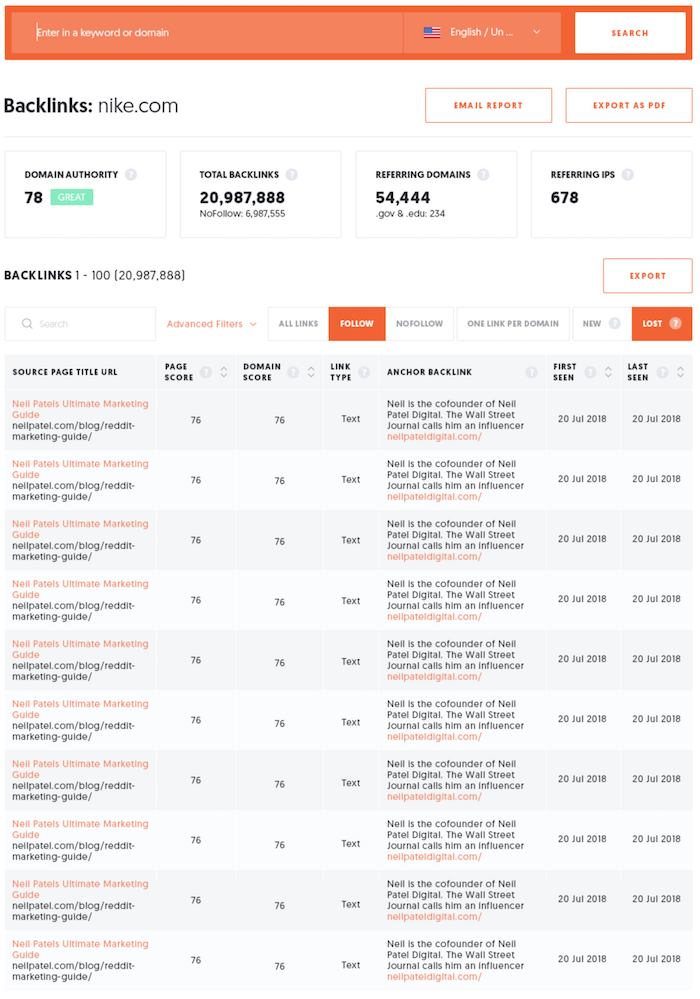The height and width of the screenshot is (999, 700).
Task: Click the 20,987,888 total backlinks value
Action: pos(242,198)
